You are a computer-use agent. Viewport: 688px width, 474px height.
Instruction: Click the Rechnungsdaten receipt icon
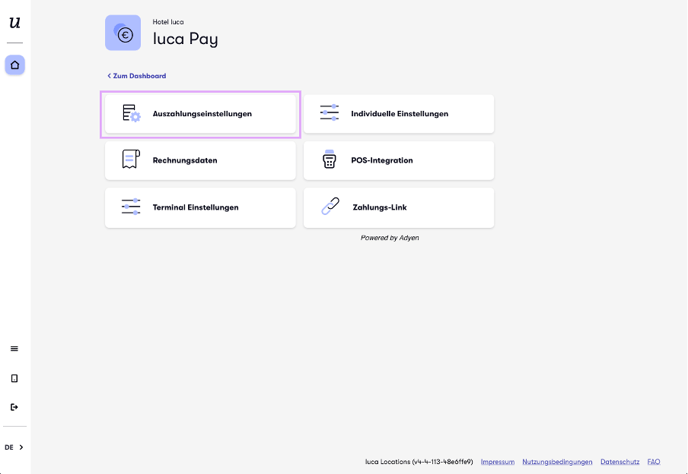click(x=131, y=159)
